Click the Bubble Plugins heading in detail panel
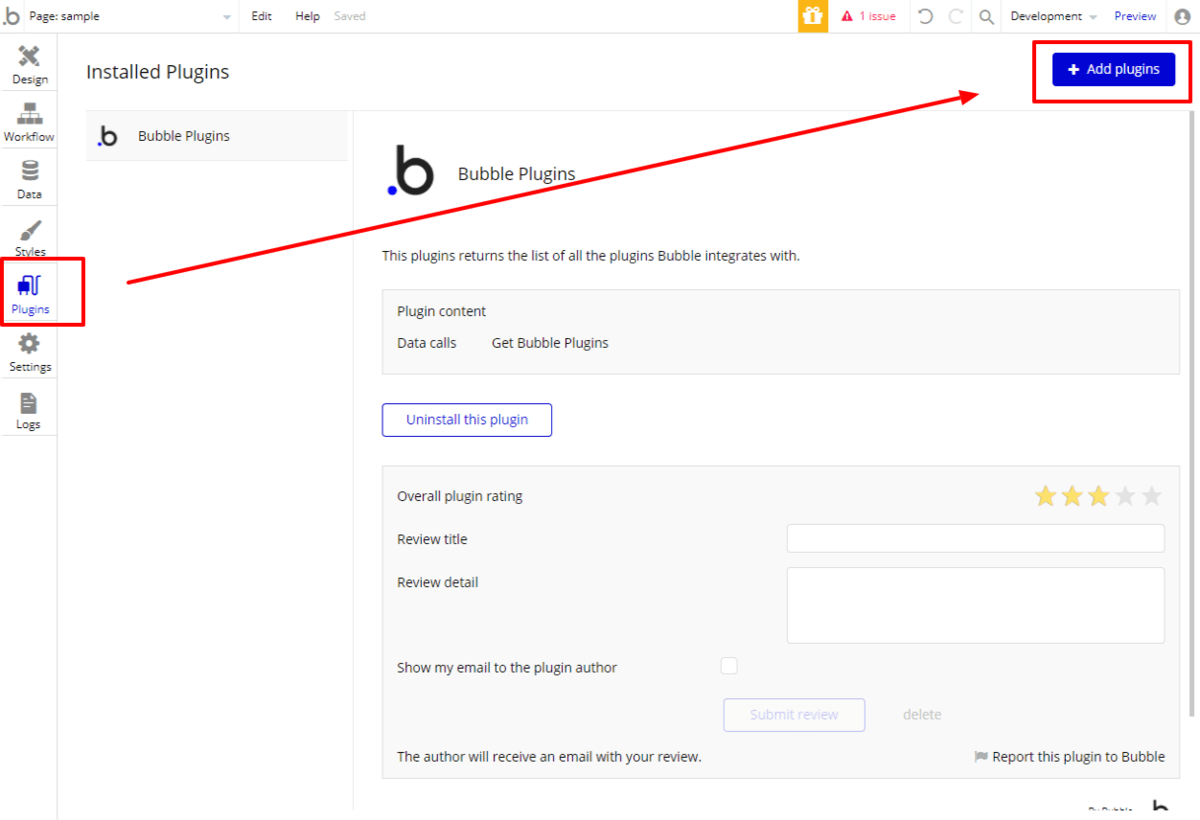This screenshot has height=820, width=1200. [517, 174]
